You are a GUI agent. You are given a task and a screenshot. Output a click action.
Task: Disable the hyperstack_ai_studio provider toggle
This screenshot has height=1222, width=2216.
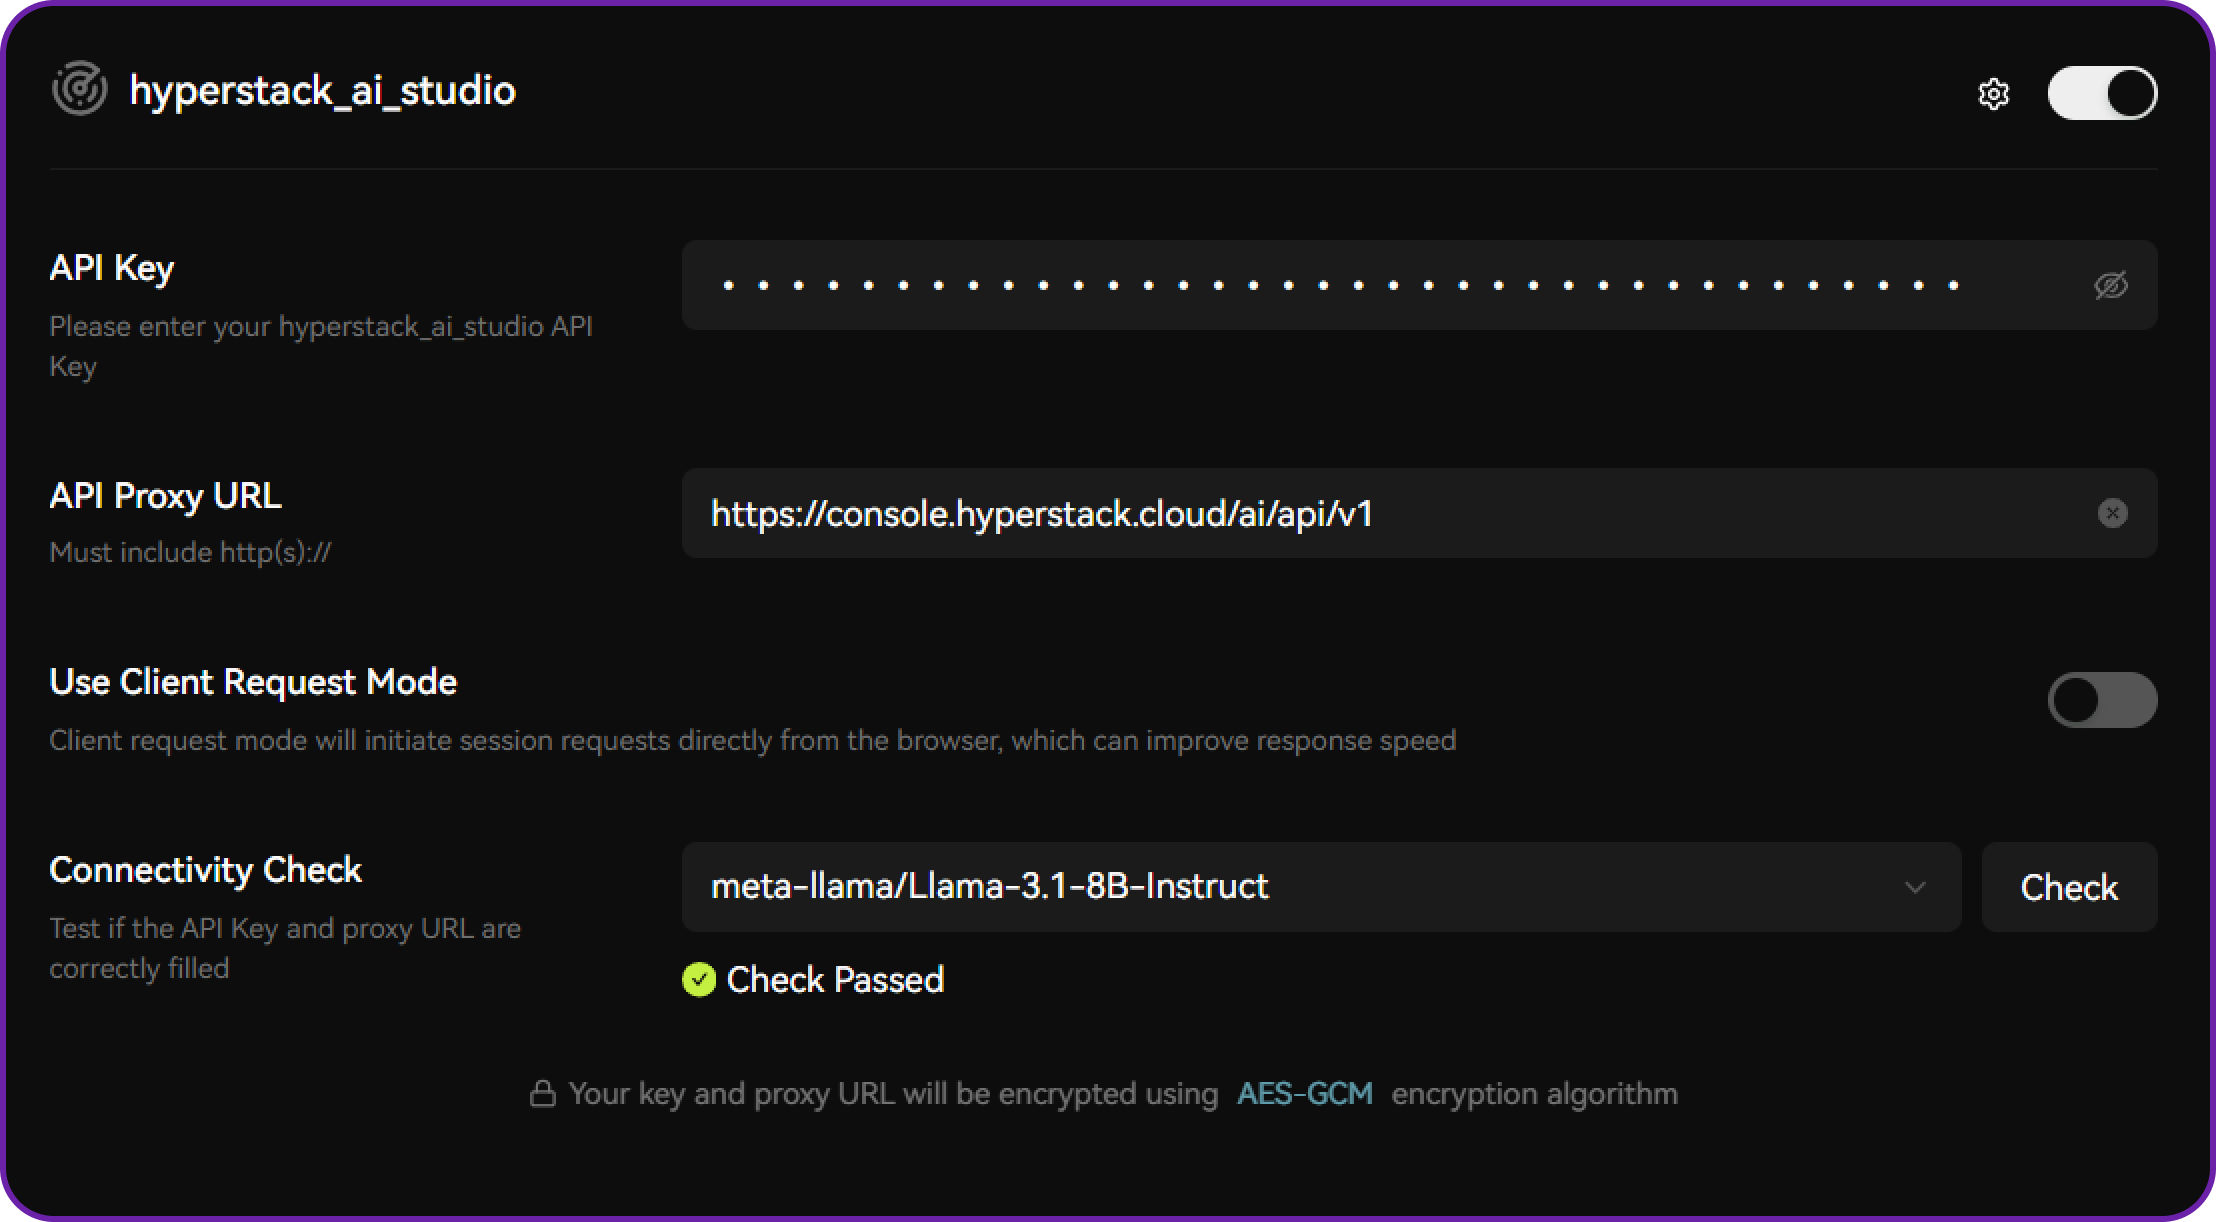2102,92
